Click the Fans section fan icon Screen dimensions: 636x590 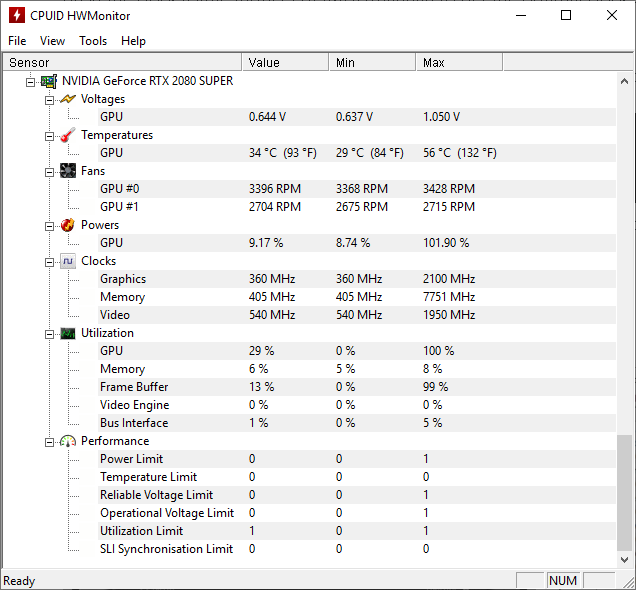click(x=68, y=171)
